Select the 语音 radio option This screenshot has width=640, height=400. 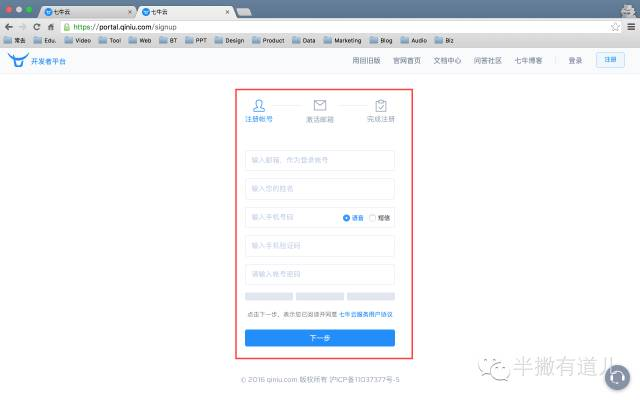(347, 217)
